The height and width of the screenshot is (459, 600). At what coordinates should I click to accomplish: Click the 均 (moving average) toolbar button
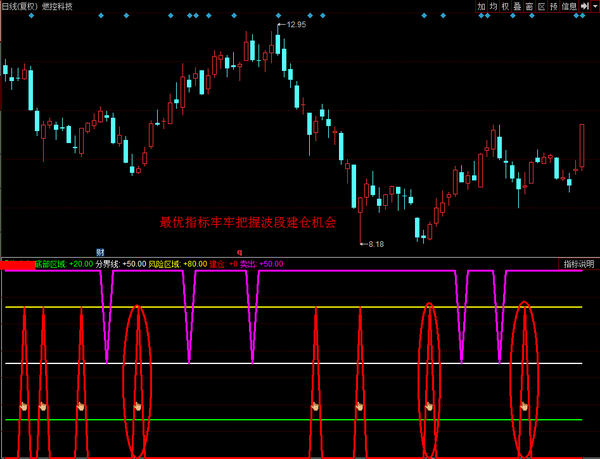493,6
